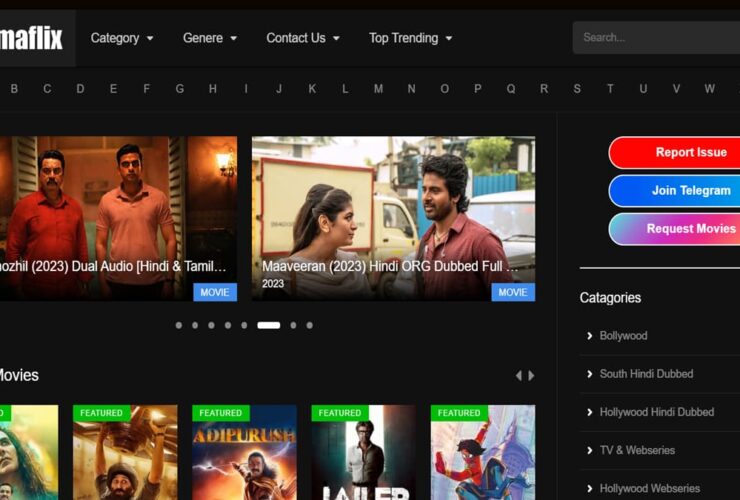The height and width of the screenshot is (500, 740).
Task: Click the chevron beside Hollywood Webseries
Action: point(589,488)
